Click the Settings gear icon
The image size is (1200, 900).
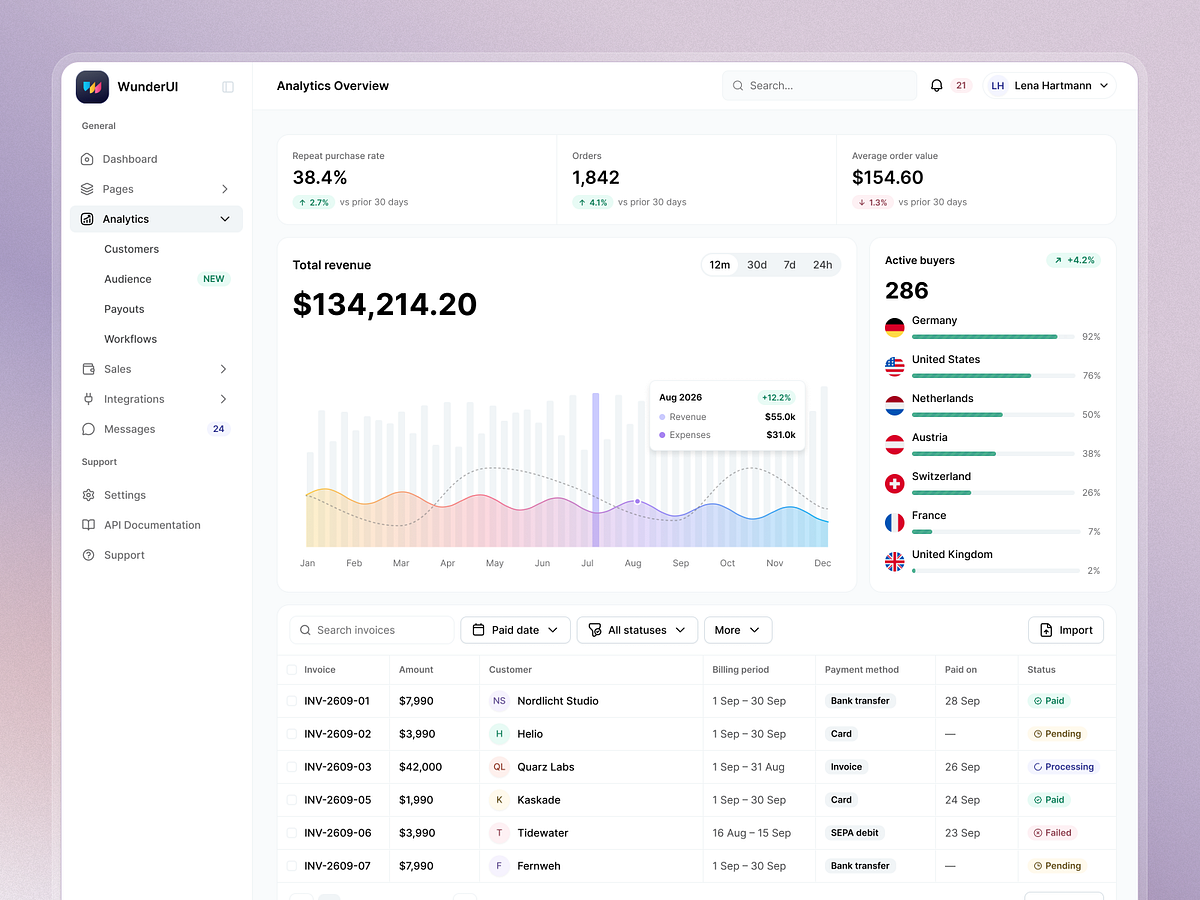88,495
